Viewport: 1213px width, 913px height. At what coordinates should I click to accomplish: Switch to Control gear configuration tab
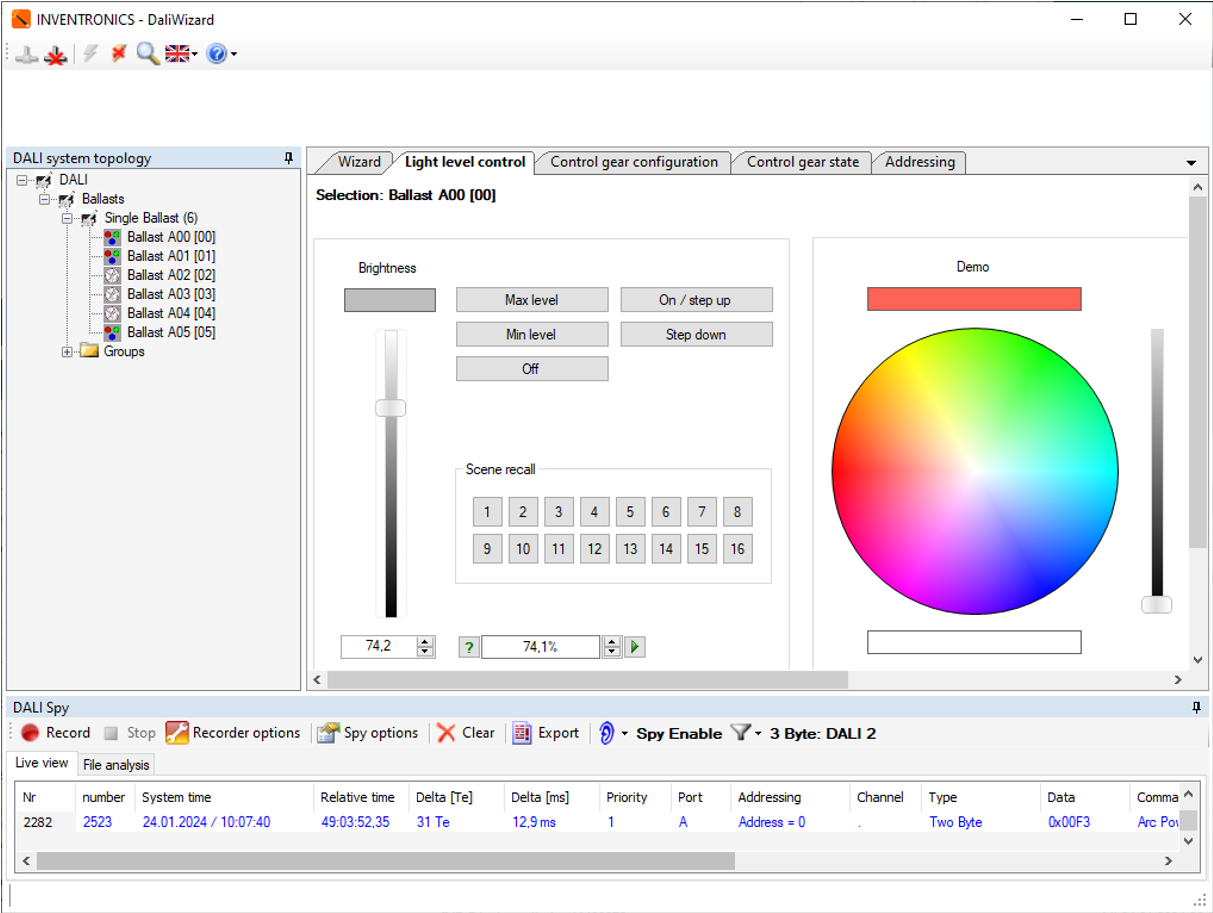click(x=634, y=162)
